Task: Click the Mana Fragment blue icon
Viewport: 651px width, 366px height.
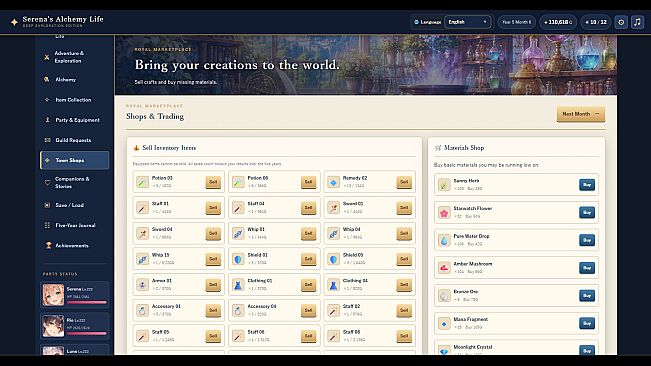Action: pyautogui.click(x=444, y=323)
